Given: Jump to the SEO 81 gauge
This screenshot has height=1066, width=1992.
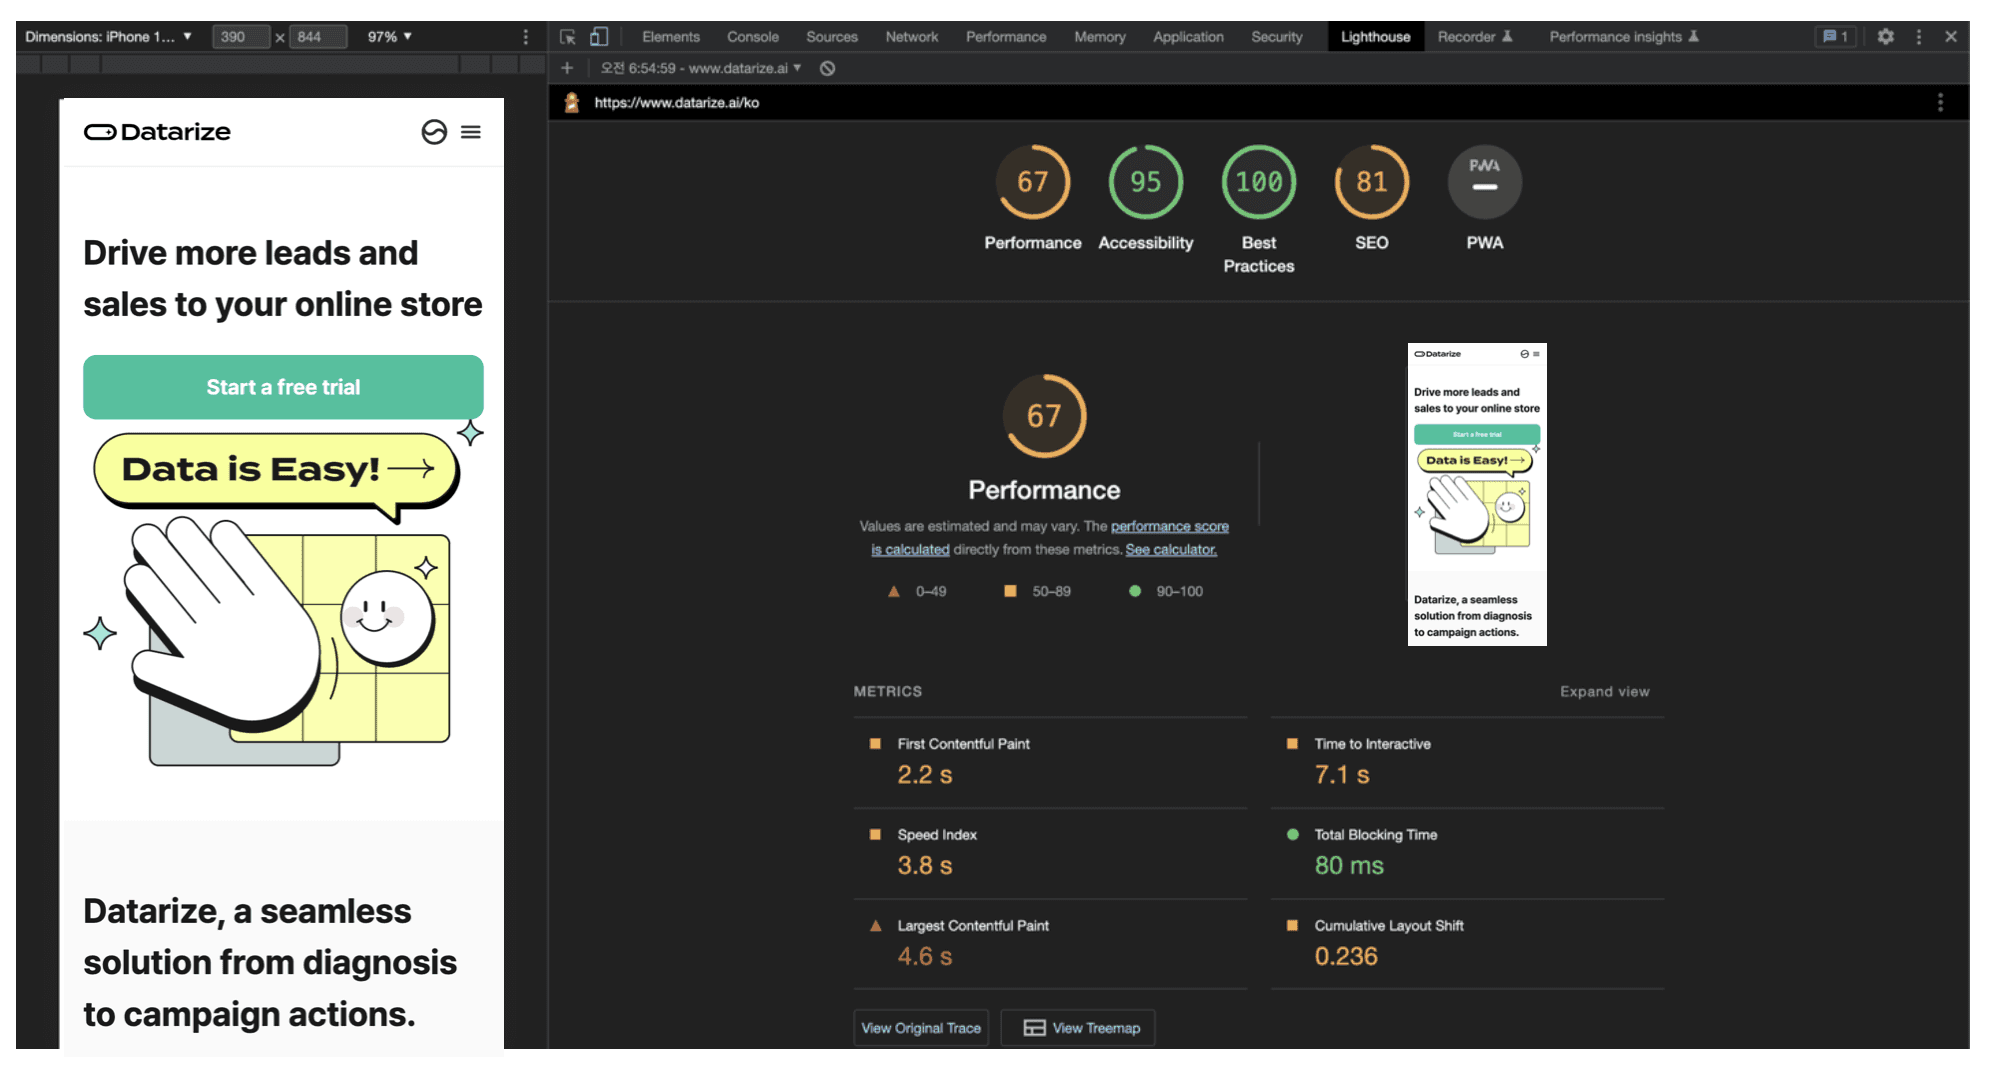Looking at the screenshot, I should point(1372,197).
